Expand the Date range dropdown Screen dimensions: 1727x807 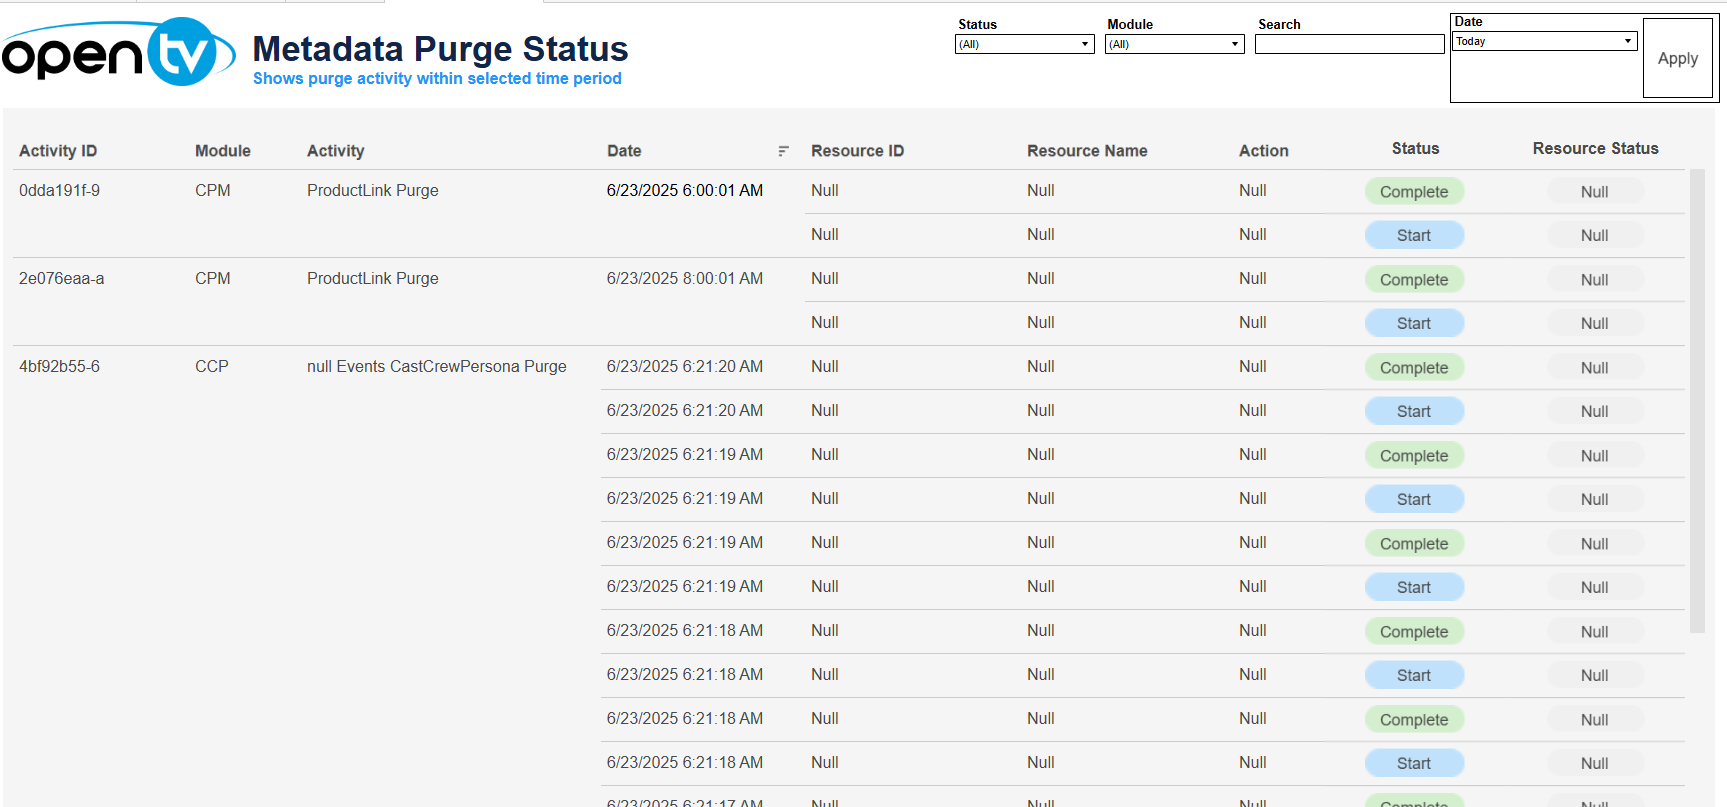pyautogui.click(x=1544, y=41)
